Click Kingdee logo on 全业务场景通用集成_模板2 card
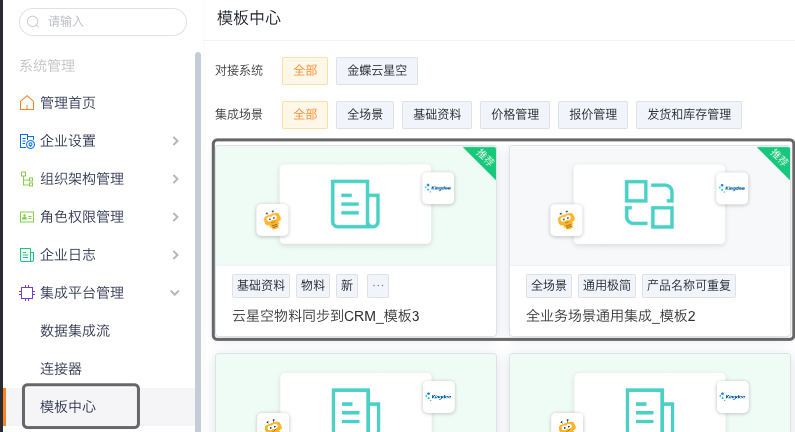Viewport: 795px width, 432px height. coord(732,188)
